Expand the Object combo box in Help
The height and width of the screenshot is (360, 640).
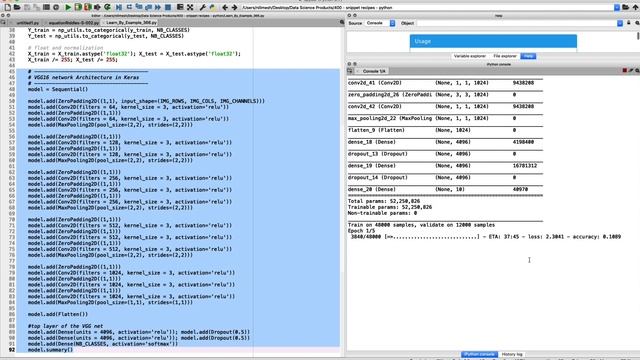tap(620, 23)
